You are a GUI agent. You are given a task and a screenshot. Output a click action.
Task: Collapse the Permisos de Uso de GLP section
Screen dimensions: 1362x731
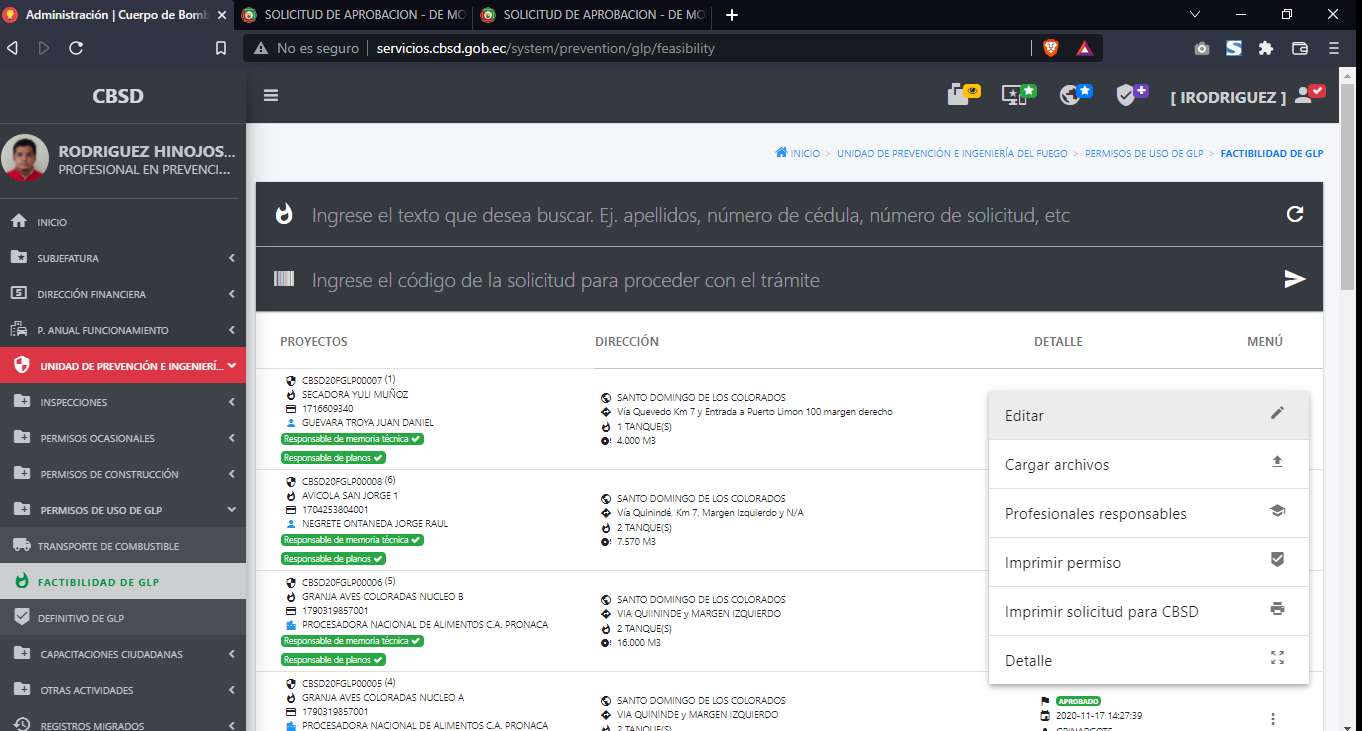pyautogui.click(x=122, y=510)
